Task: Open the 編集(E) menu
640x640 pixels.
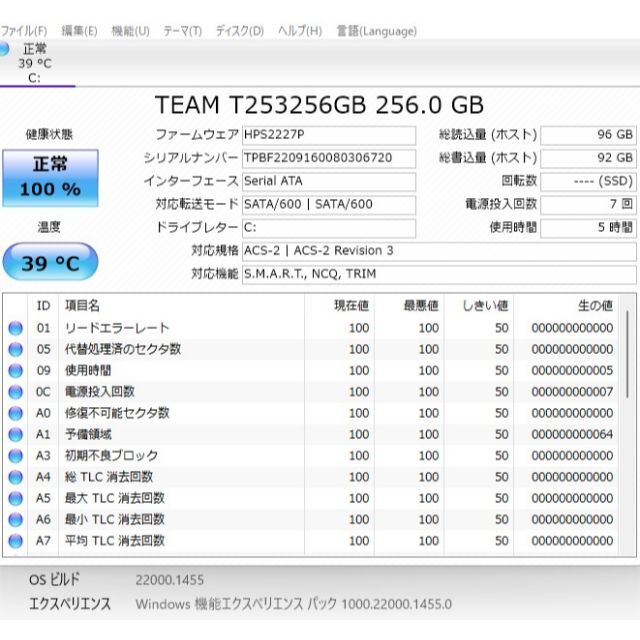Action: (x=79, y=31)
